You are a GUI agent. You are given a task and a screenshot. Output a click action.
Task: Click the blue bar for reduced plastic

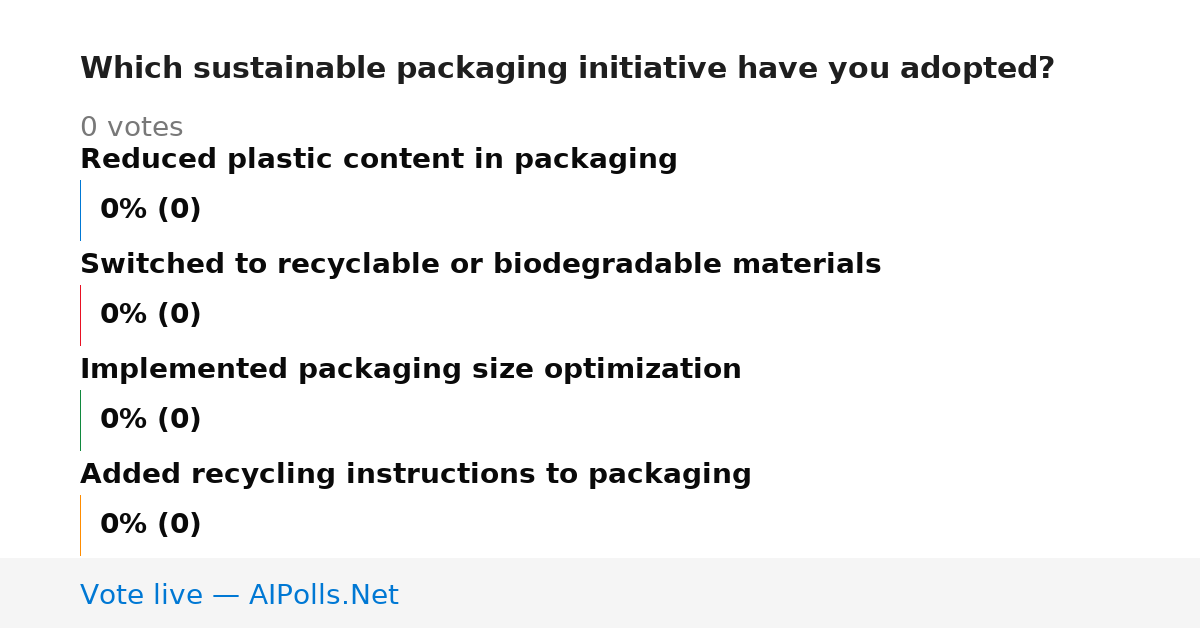[x=80, y=210]
